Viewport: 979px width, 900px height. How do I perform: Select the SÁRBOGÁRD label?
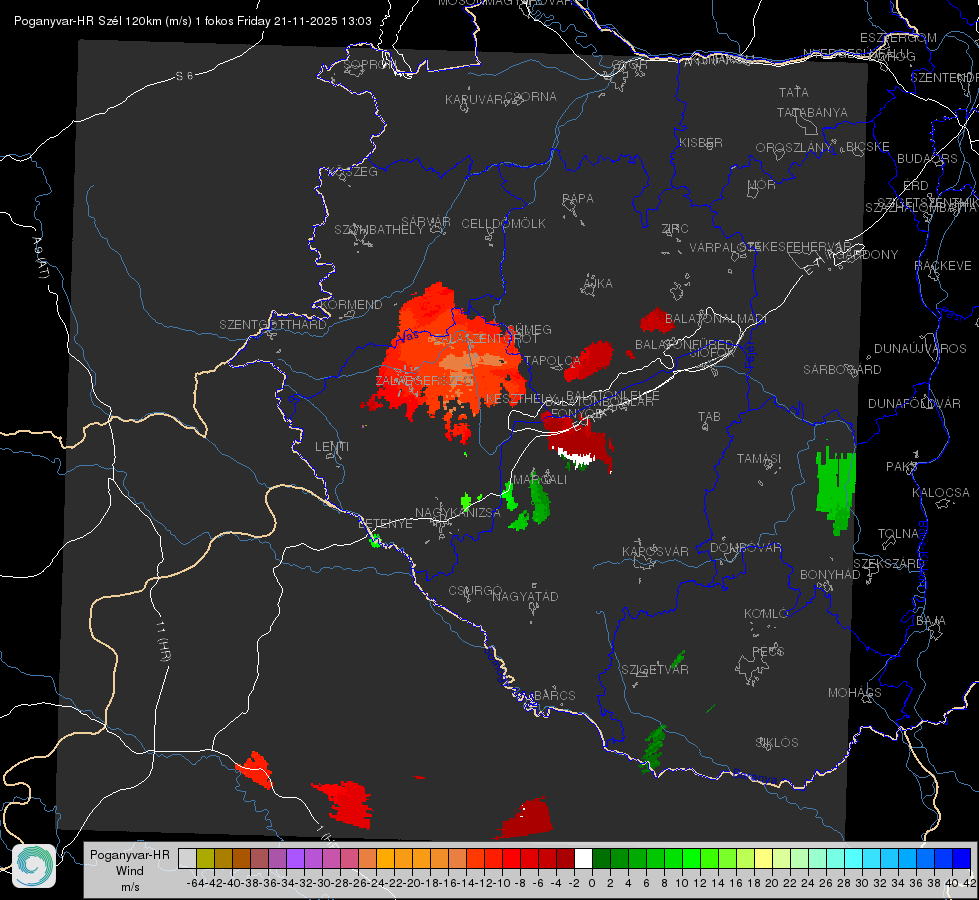[842, 370]
